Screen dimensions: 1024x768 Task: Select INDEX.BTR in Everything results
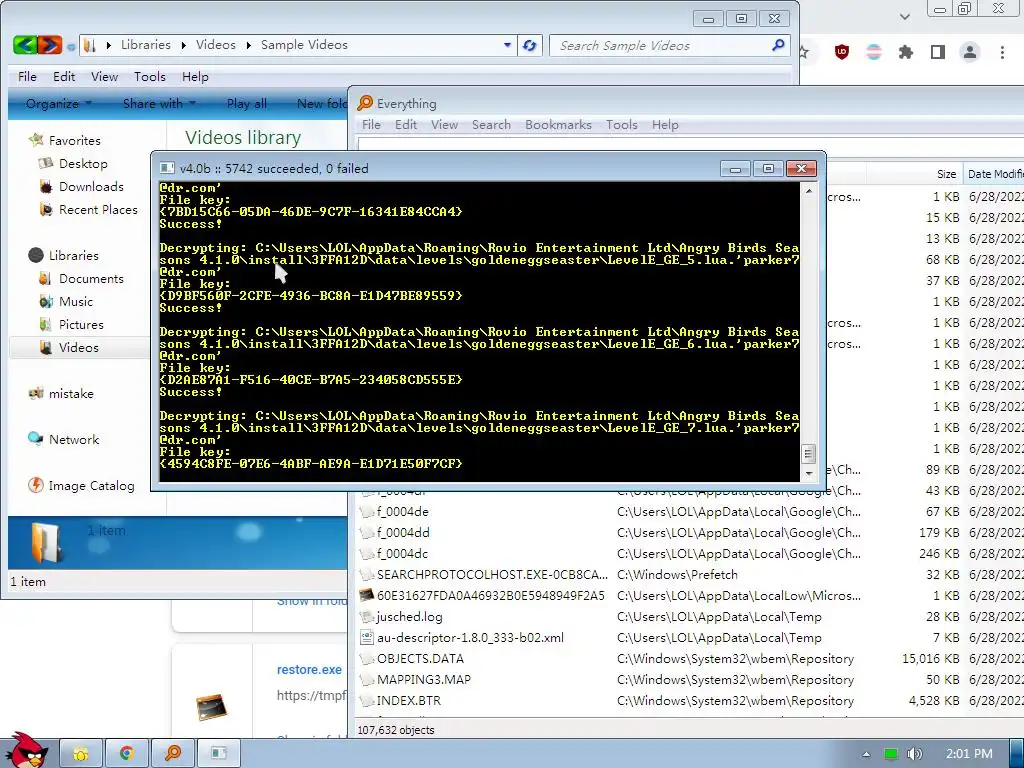409,701
